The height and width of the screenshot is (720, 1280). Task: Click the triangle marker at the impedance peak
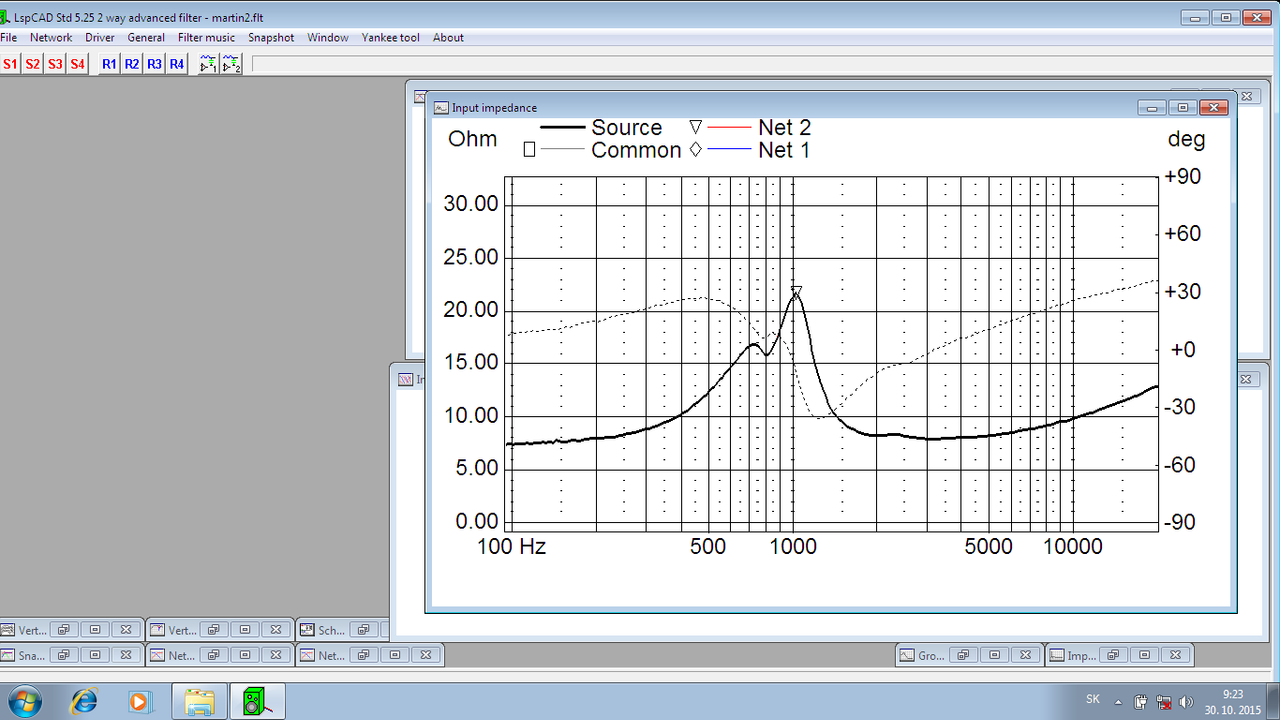coord(797,292)
